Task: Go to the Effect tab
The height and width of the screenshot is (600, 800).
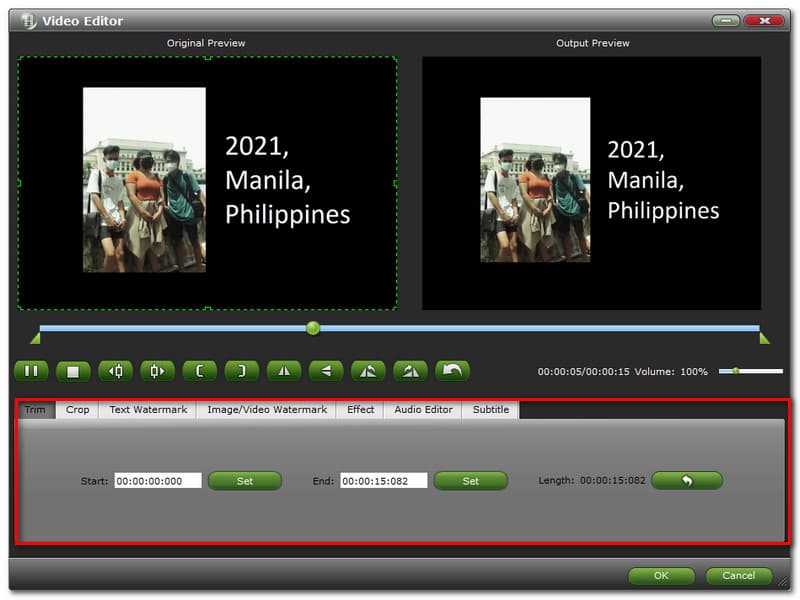Action: (360, 410)
